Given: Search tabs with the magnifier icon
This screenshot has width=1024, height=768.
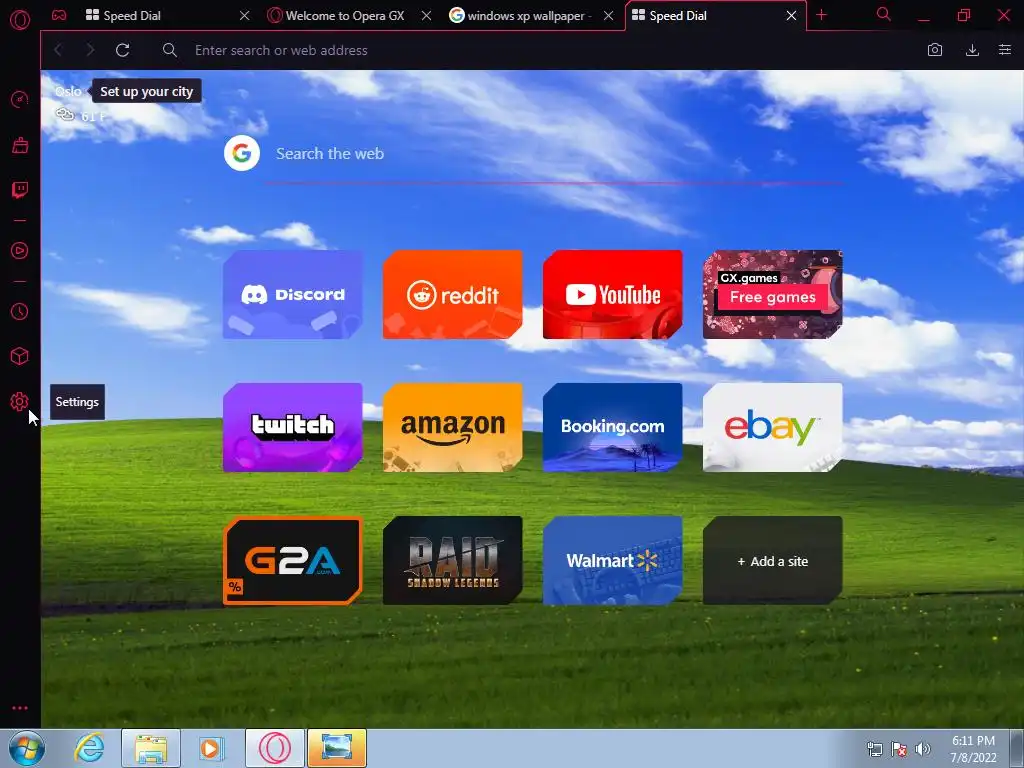Looking at the screenshot, I should (x=884, y=14).
